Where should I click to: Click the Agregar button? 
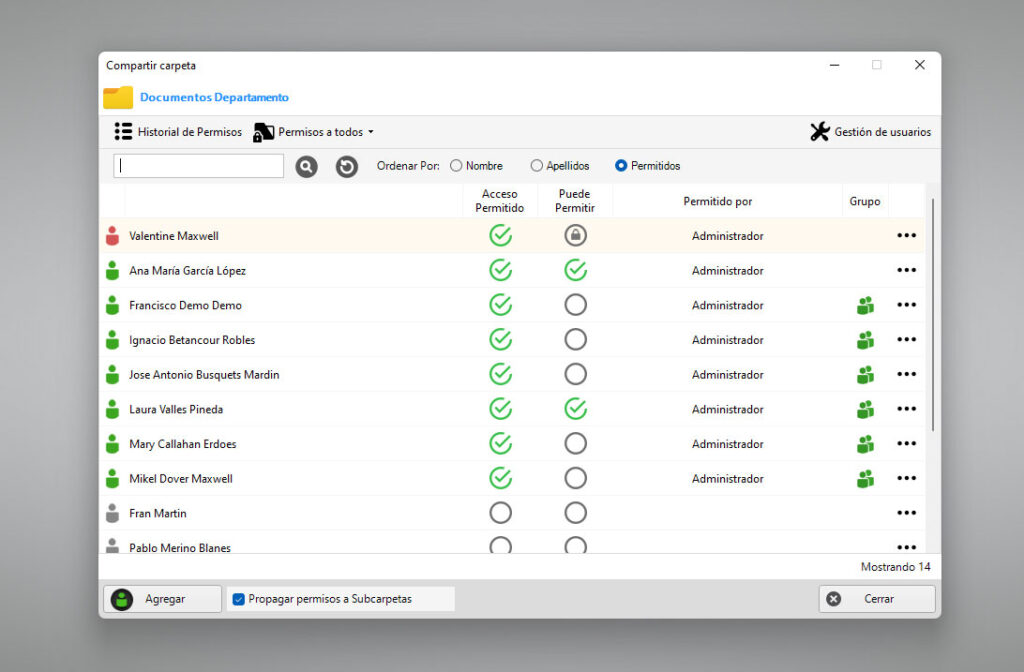click(x=163, y=599)
